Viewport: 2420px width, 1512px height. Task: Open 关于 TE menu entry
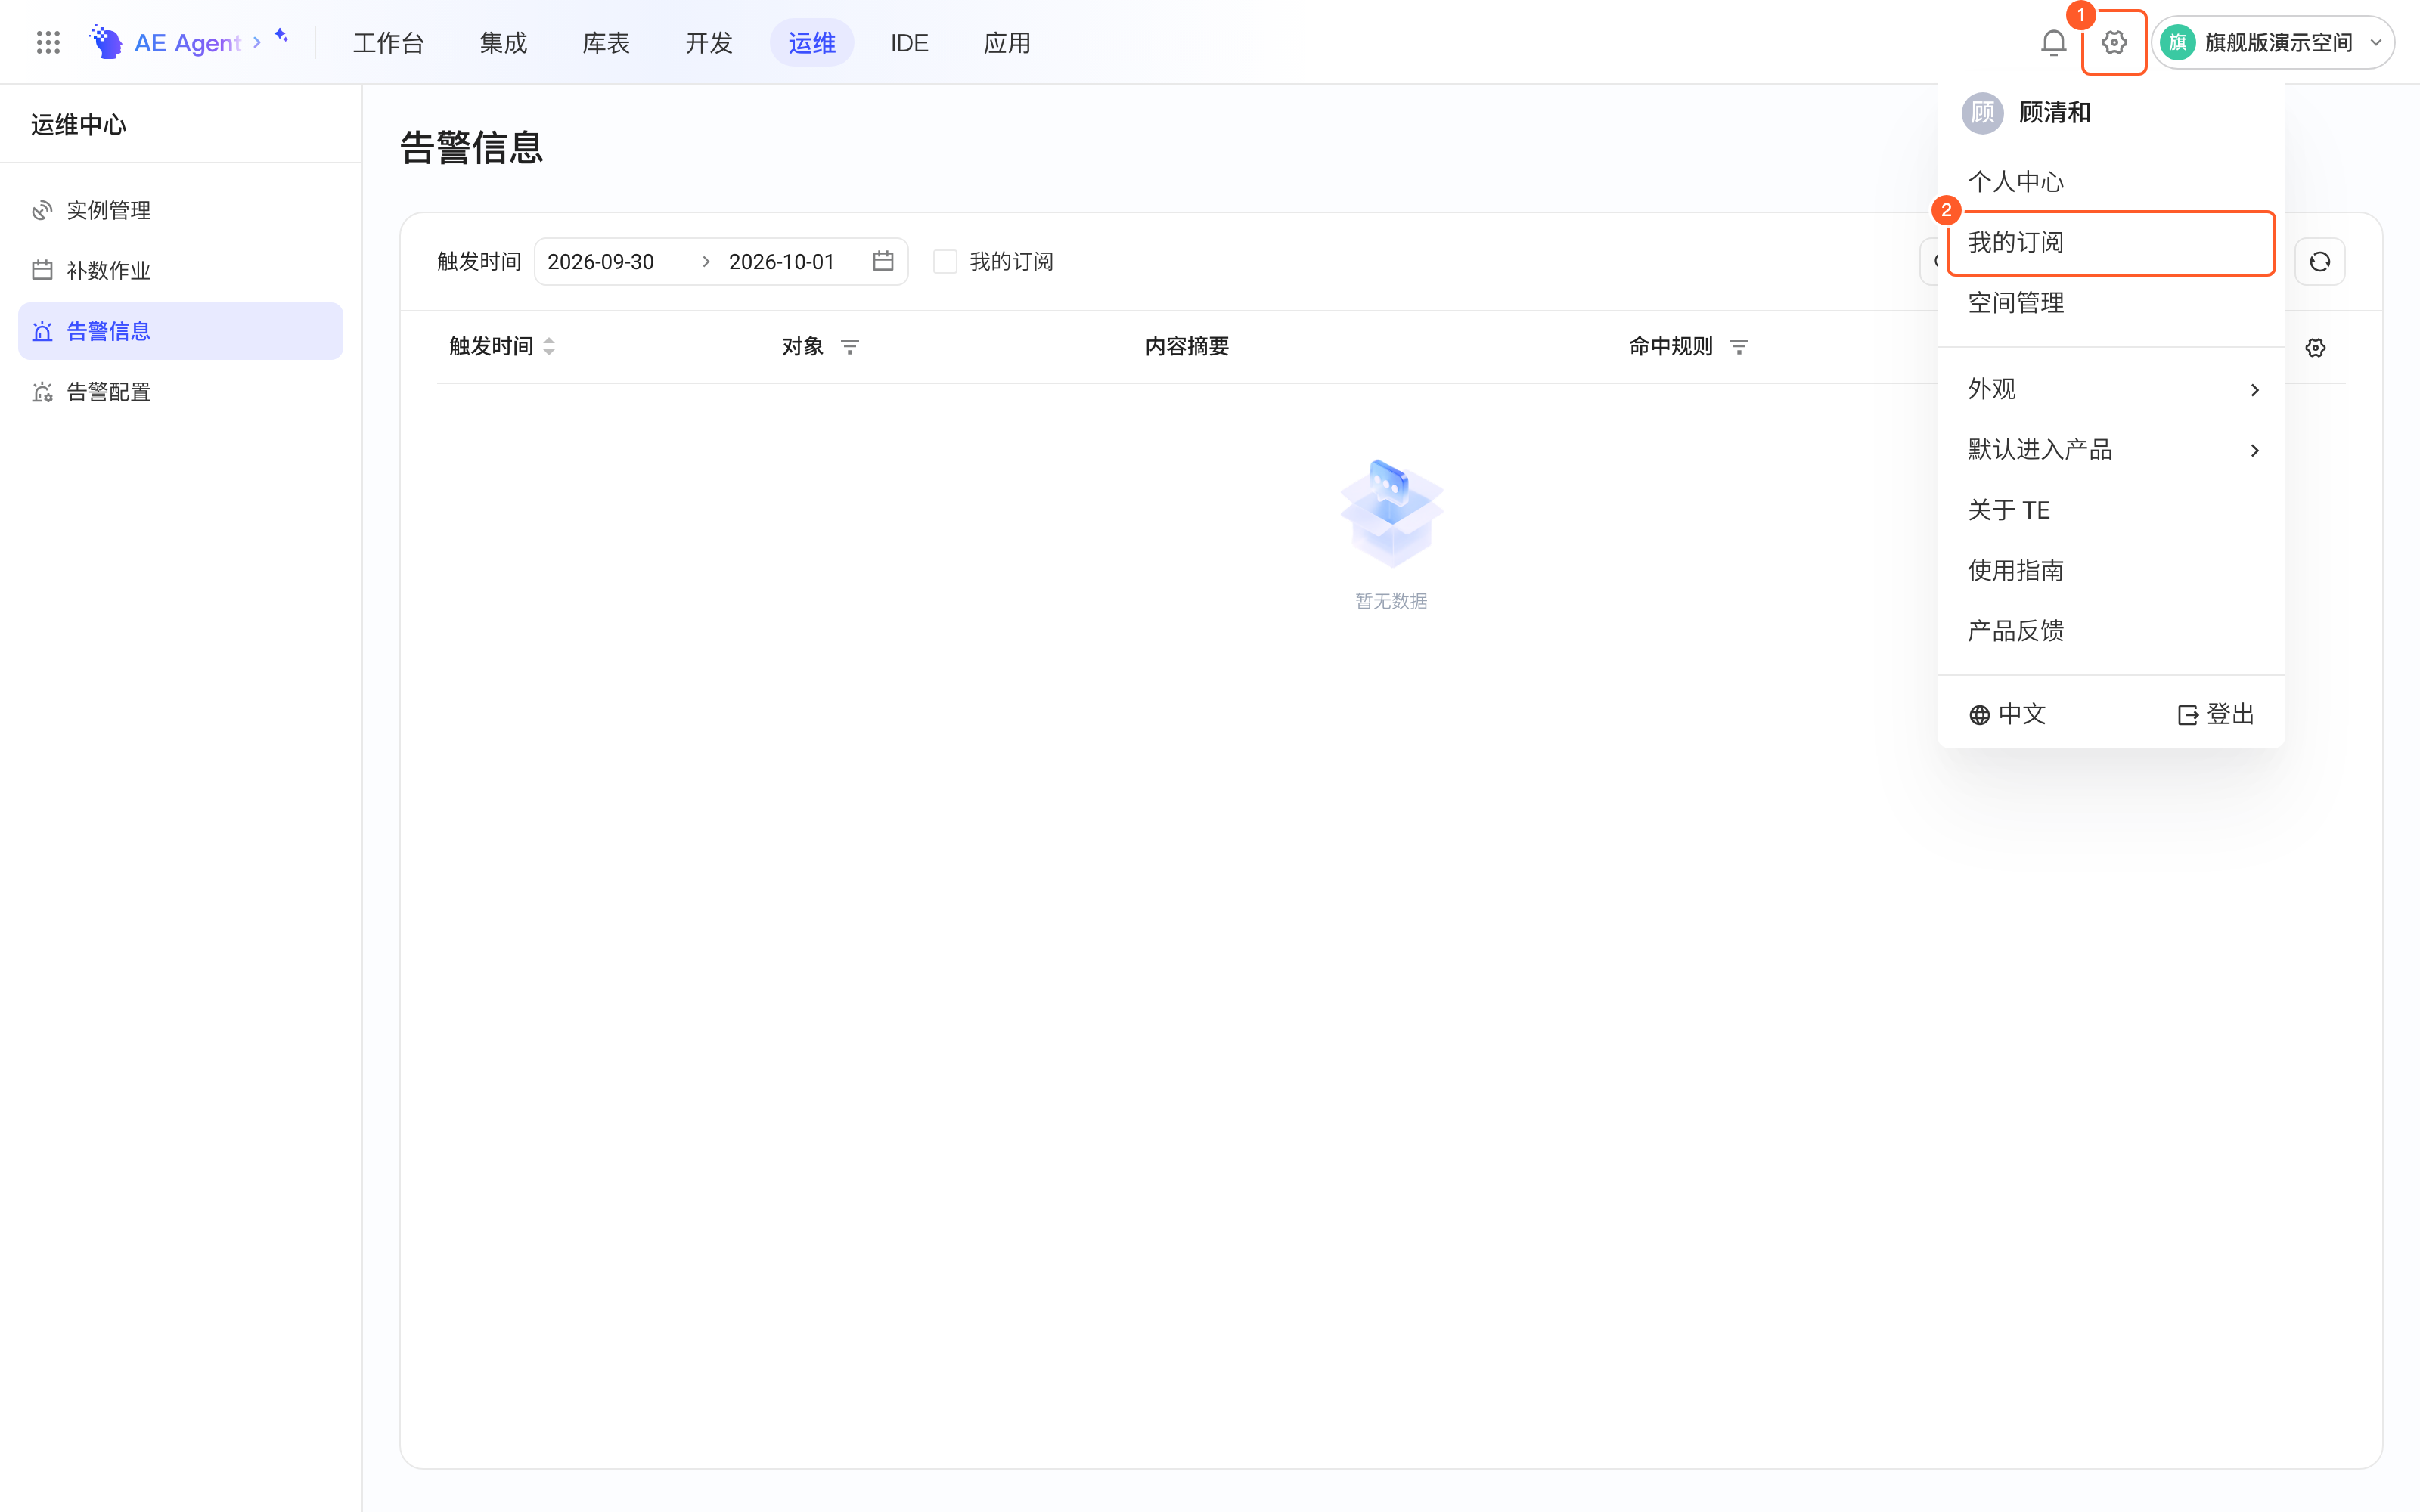[x=2111, y=510]
